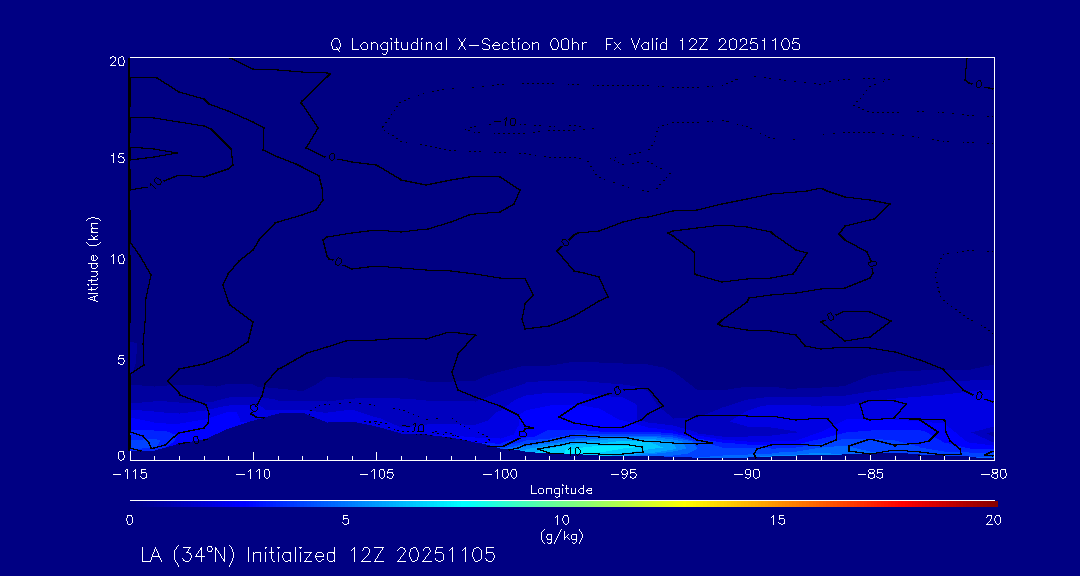Screen dimensions: 1080x576
Task: Click the '(g/kg)' colorbar units label
Action: point(561,536)
